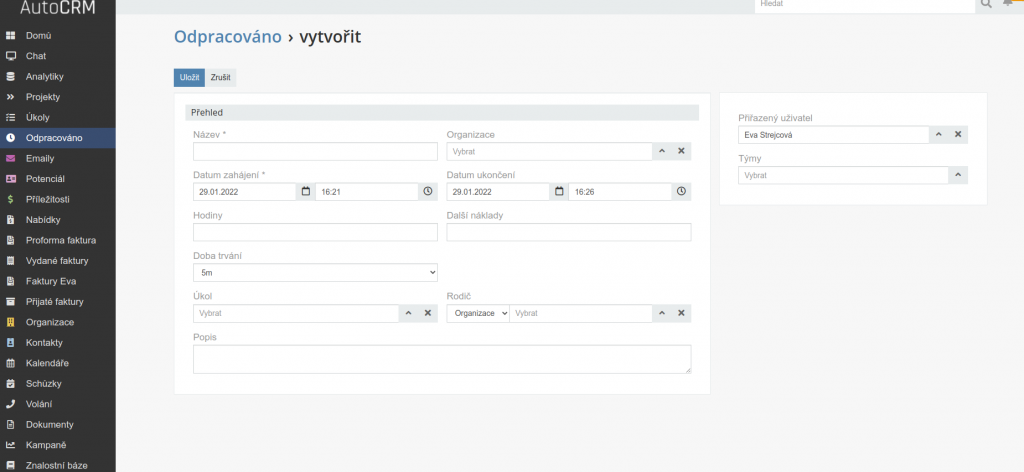Open Proforma faktura in sidebar

point(57,240)
